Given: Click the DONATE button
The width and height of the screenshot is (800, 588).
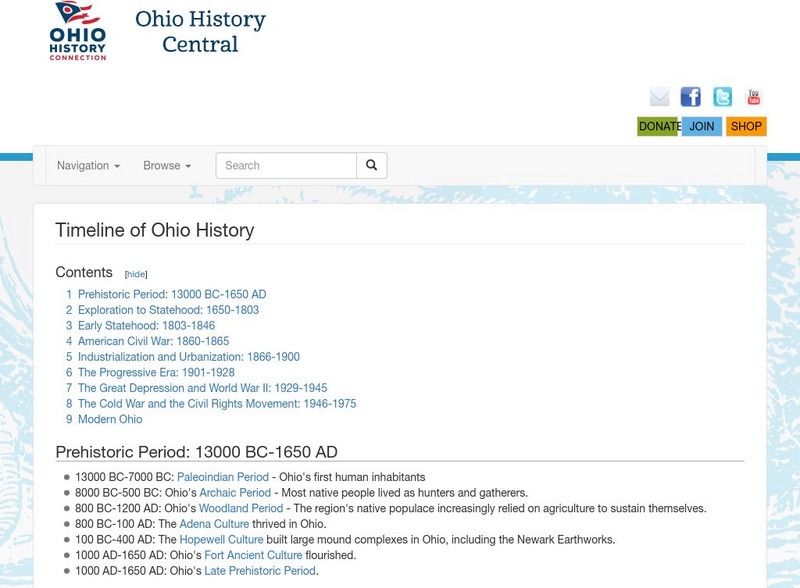Looking at the screenshot, I should [x=657, y=127].
